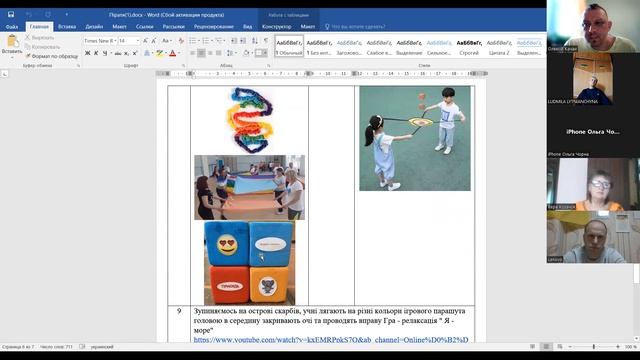Decrease paragraph indent

tap(234, 41)
